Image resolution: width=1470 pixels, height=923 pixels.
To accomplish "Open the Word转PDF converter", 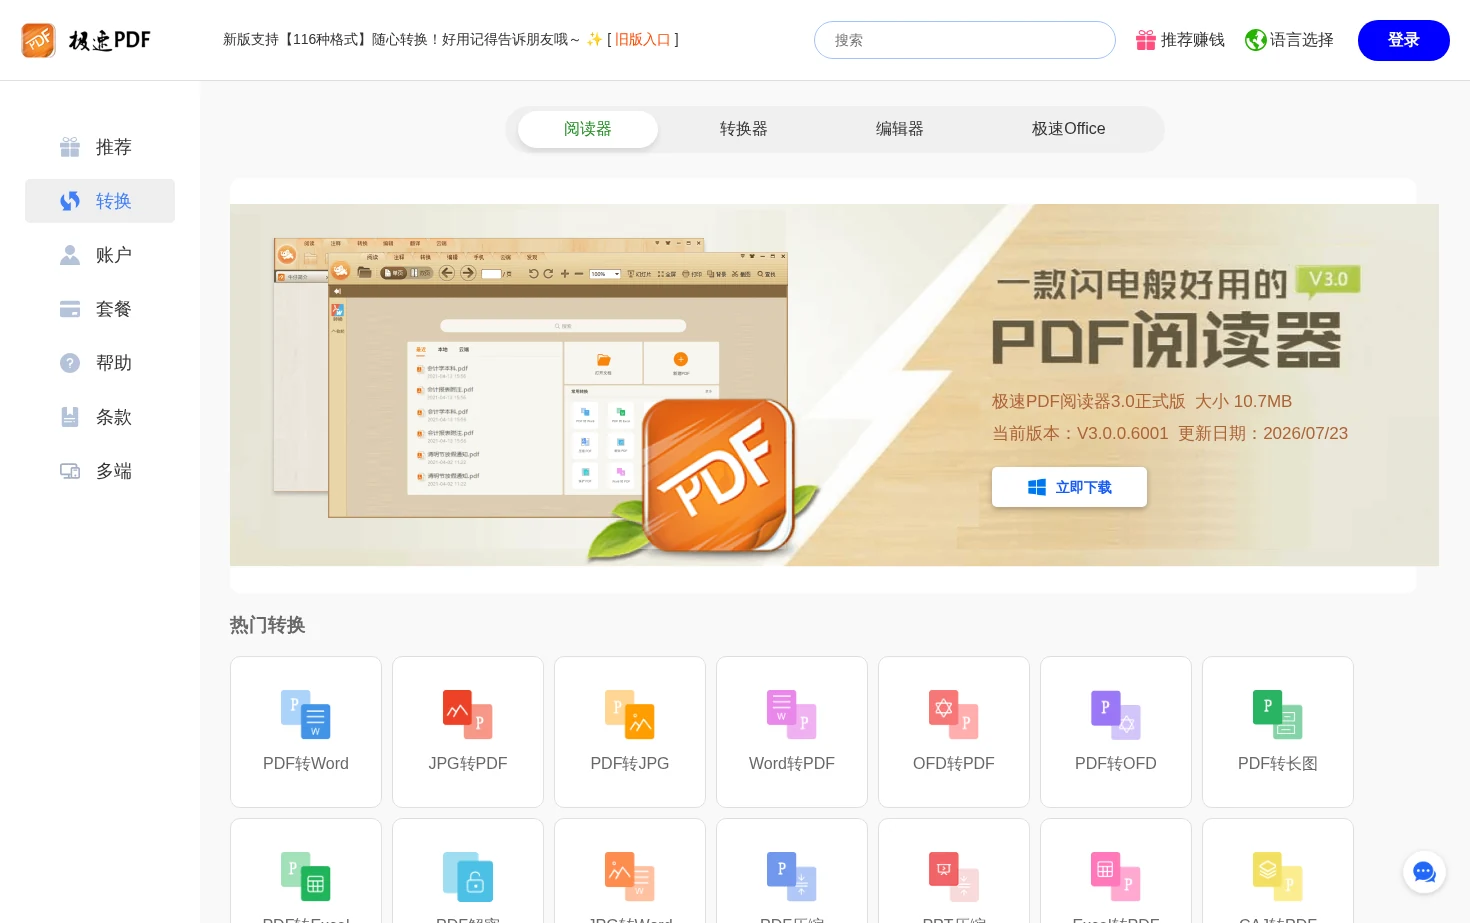I will pos(792,732).
